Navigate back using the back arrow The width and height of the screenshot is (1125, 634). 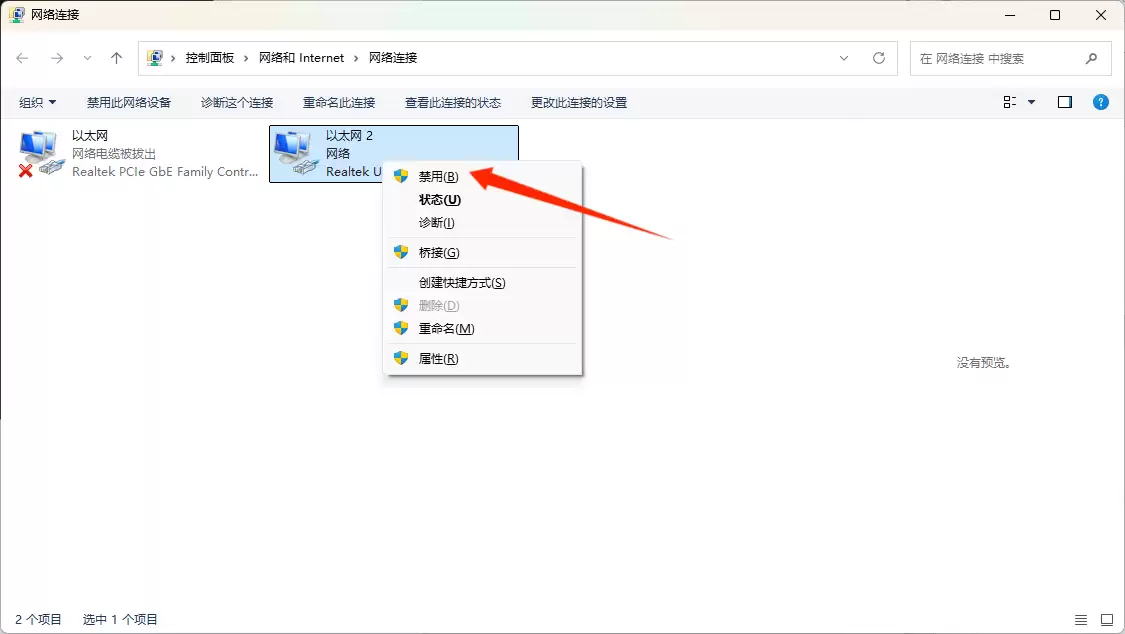22,58
